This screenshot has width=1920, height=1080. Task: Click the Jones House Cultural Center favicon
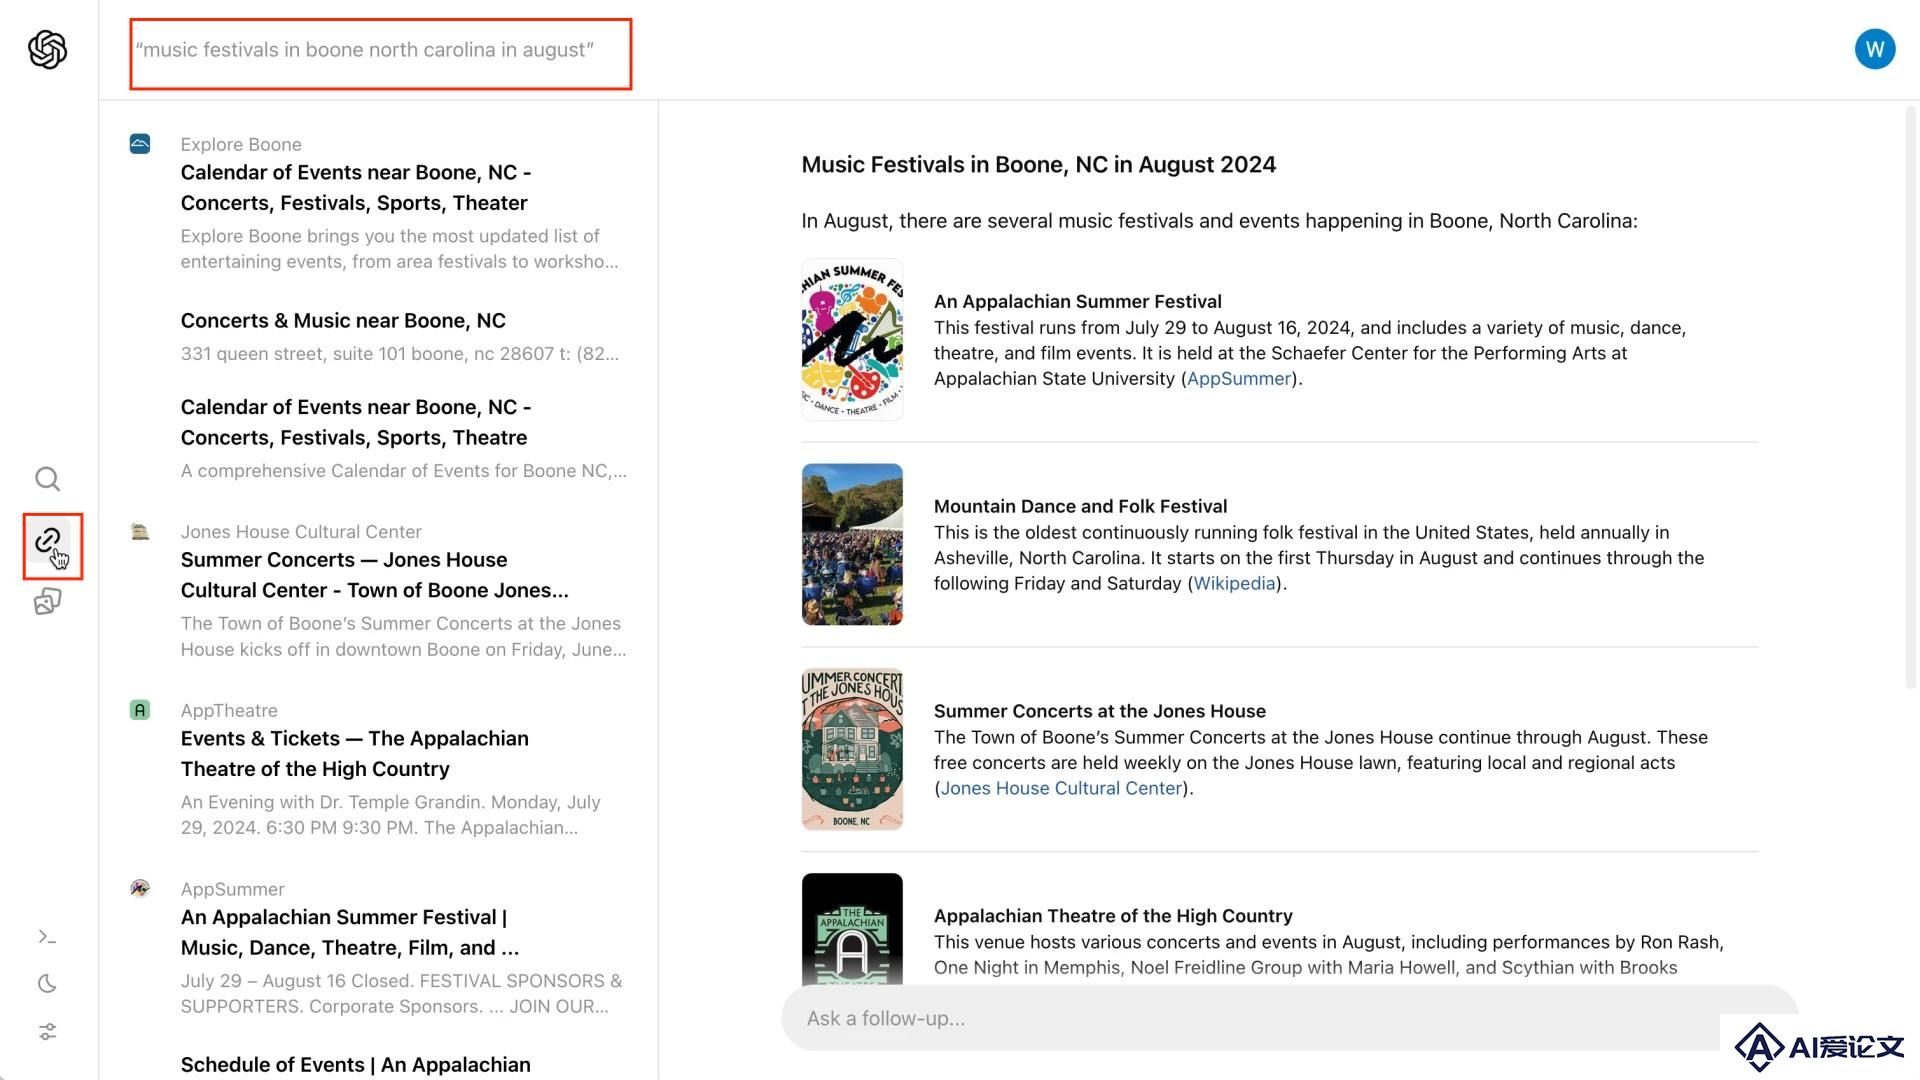pyautogui.click(x=140, y=531)
